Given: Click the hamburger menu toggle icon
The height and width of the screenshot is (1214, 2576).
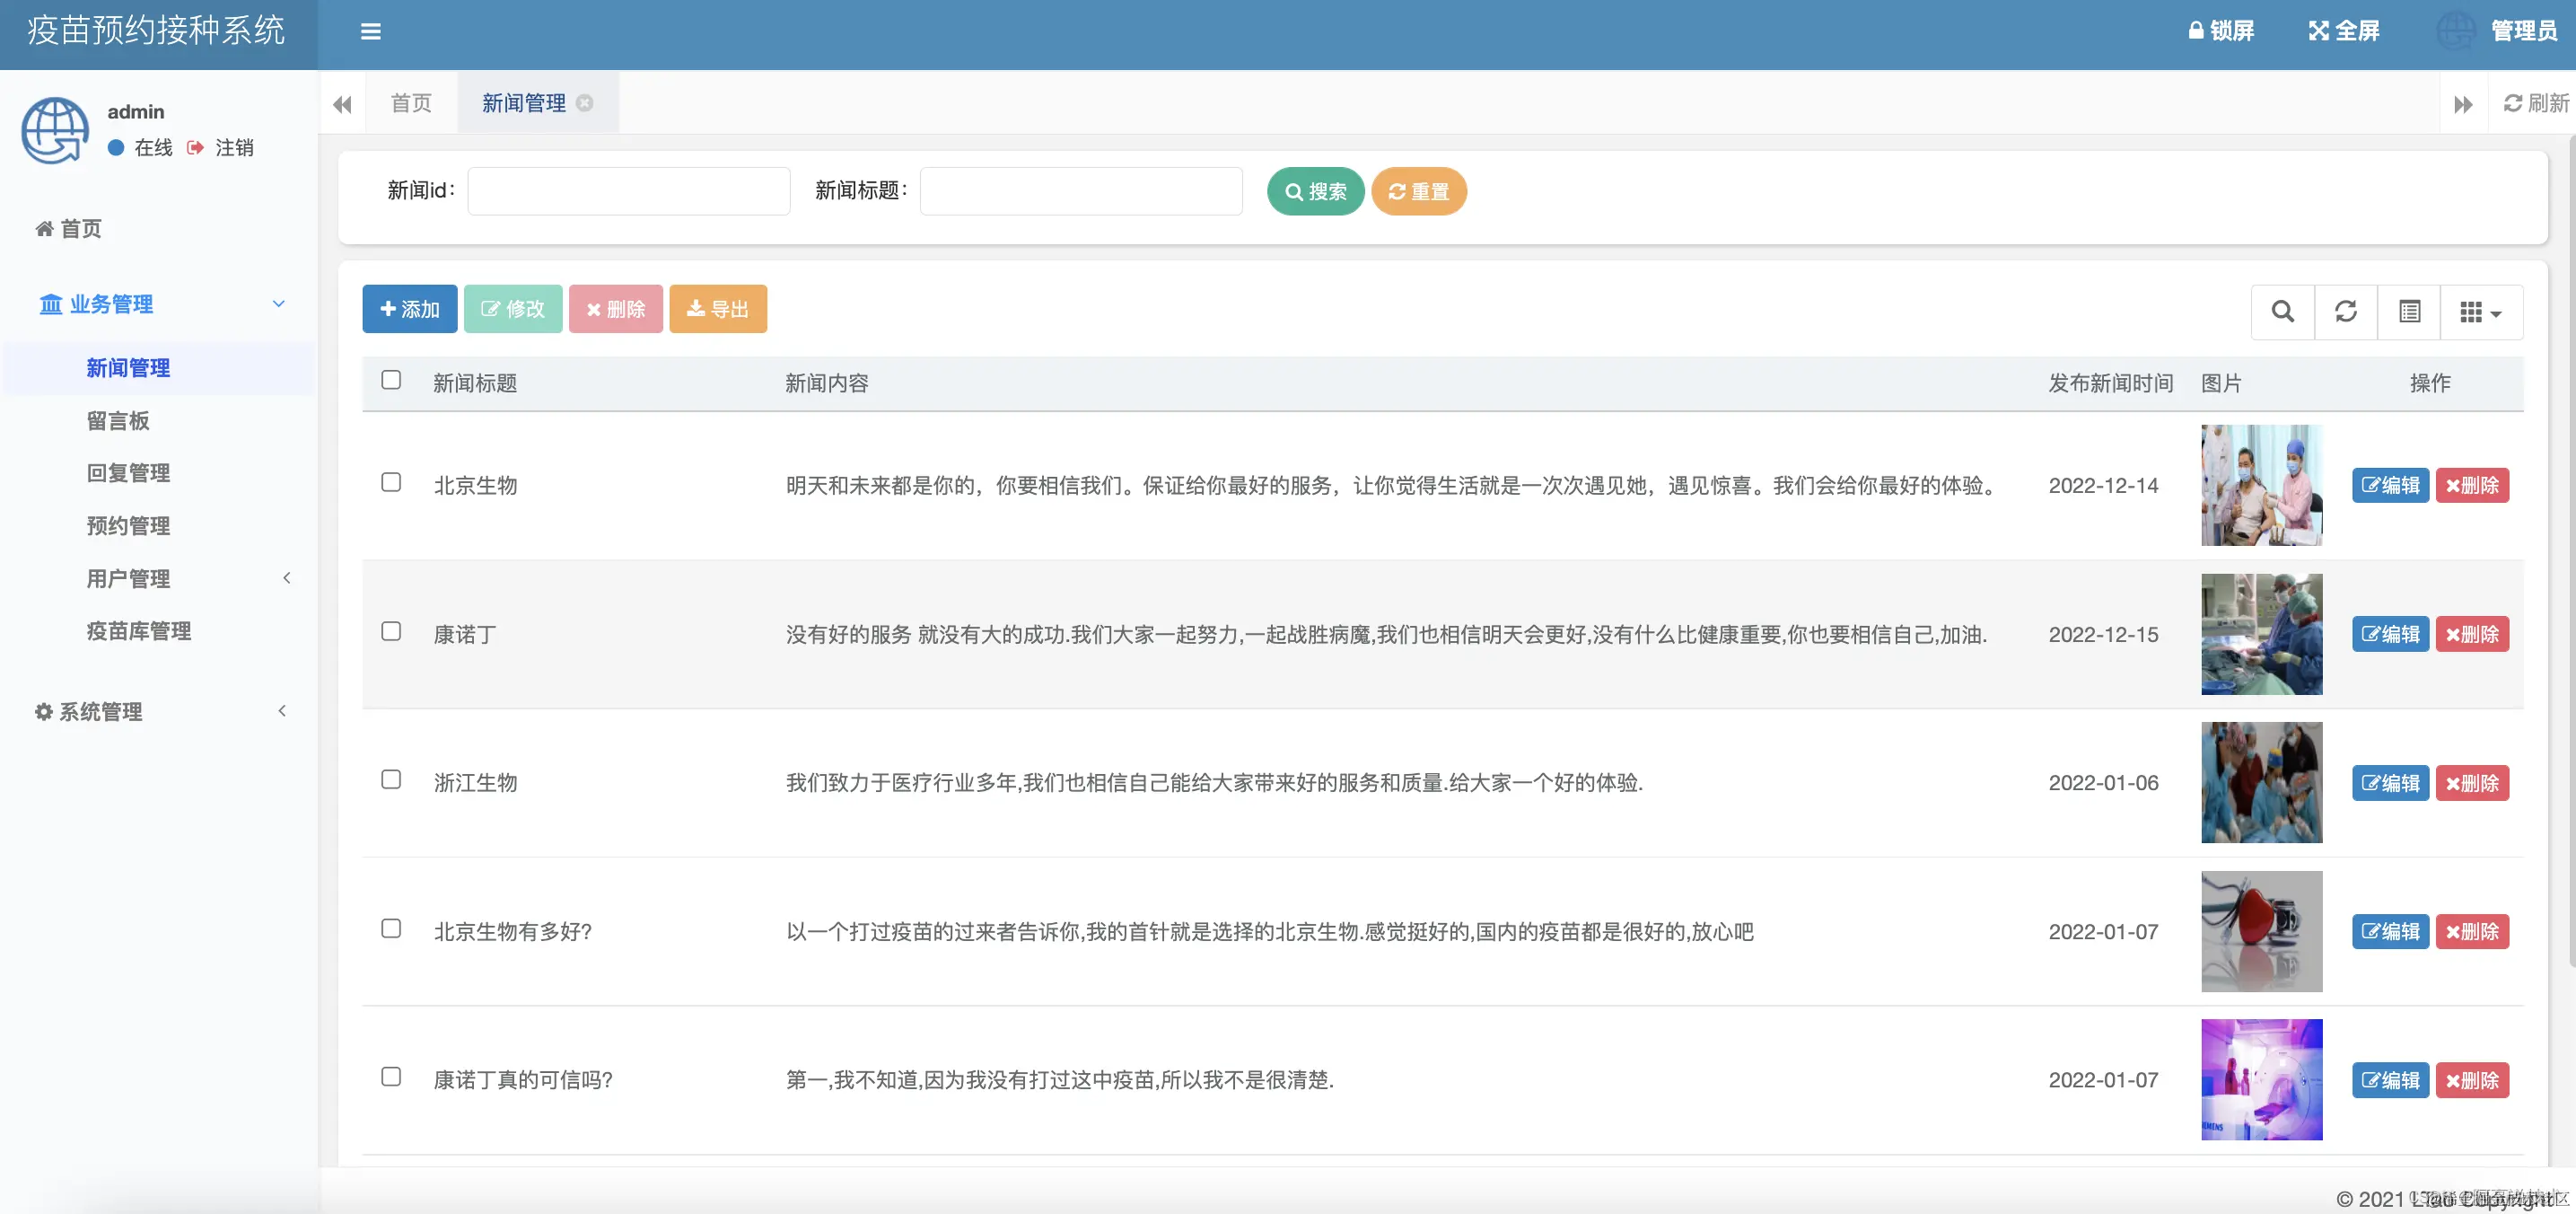Looking at the screenshot, I should coord(371,32).
